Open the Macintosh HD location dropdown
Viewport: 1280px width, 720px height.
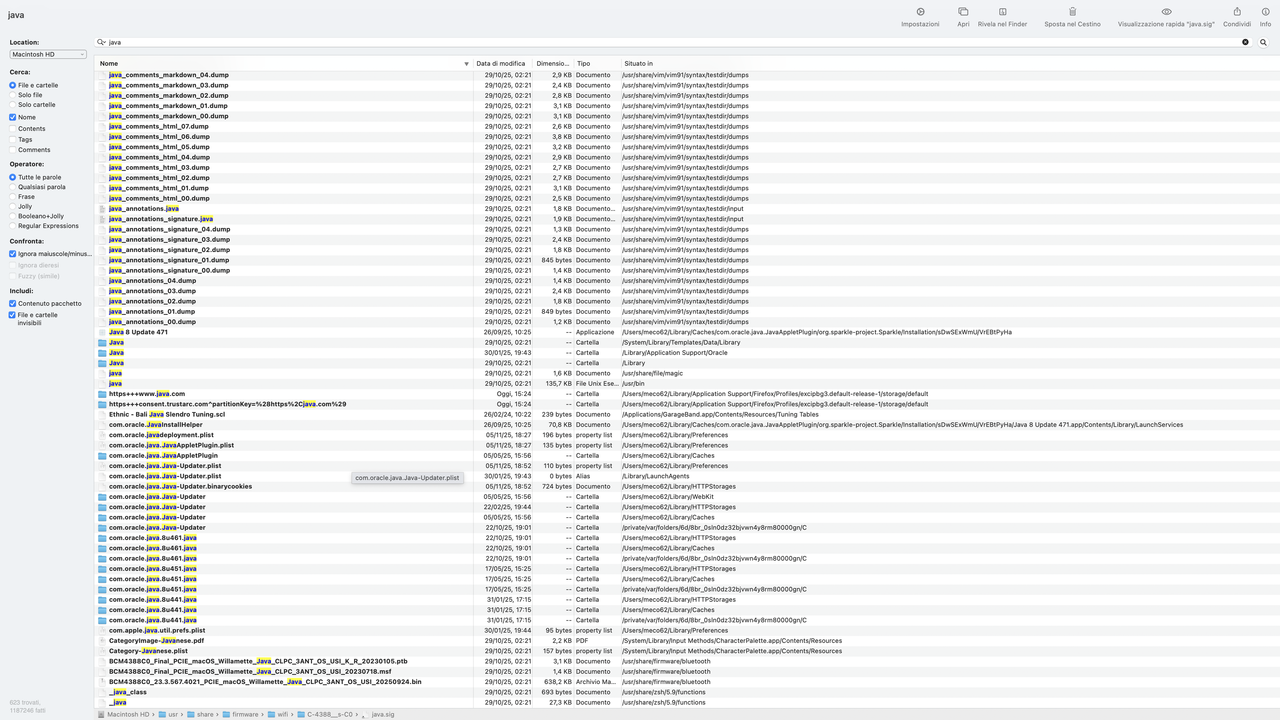coord(48,54)
